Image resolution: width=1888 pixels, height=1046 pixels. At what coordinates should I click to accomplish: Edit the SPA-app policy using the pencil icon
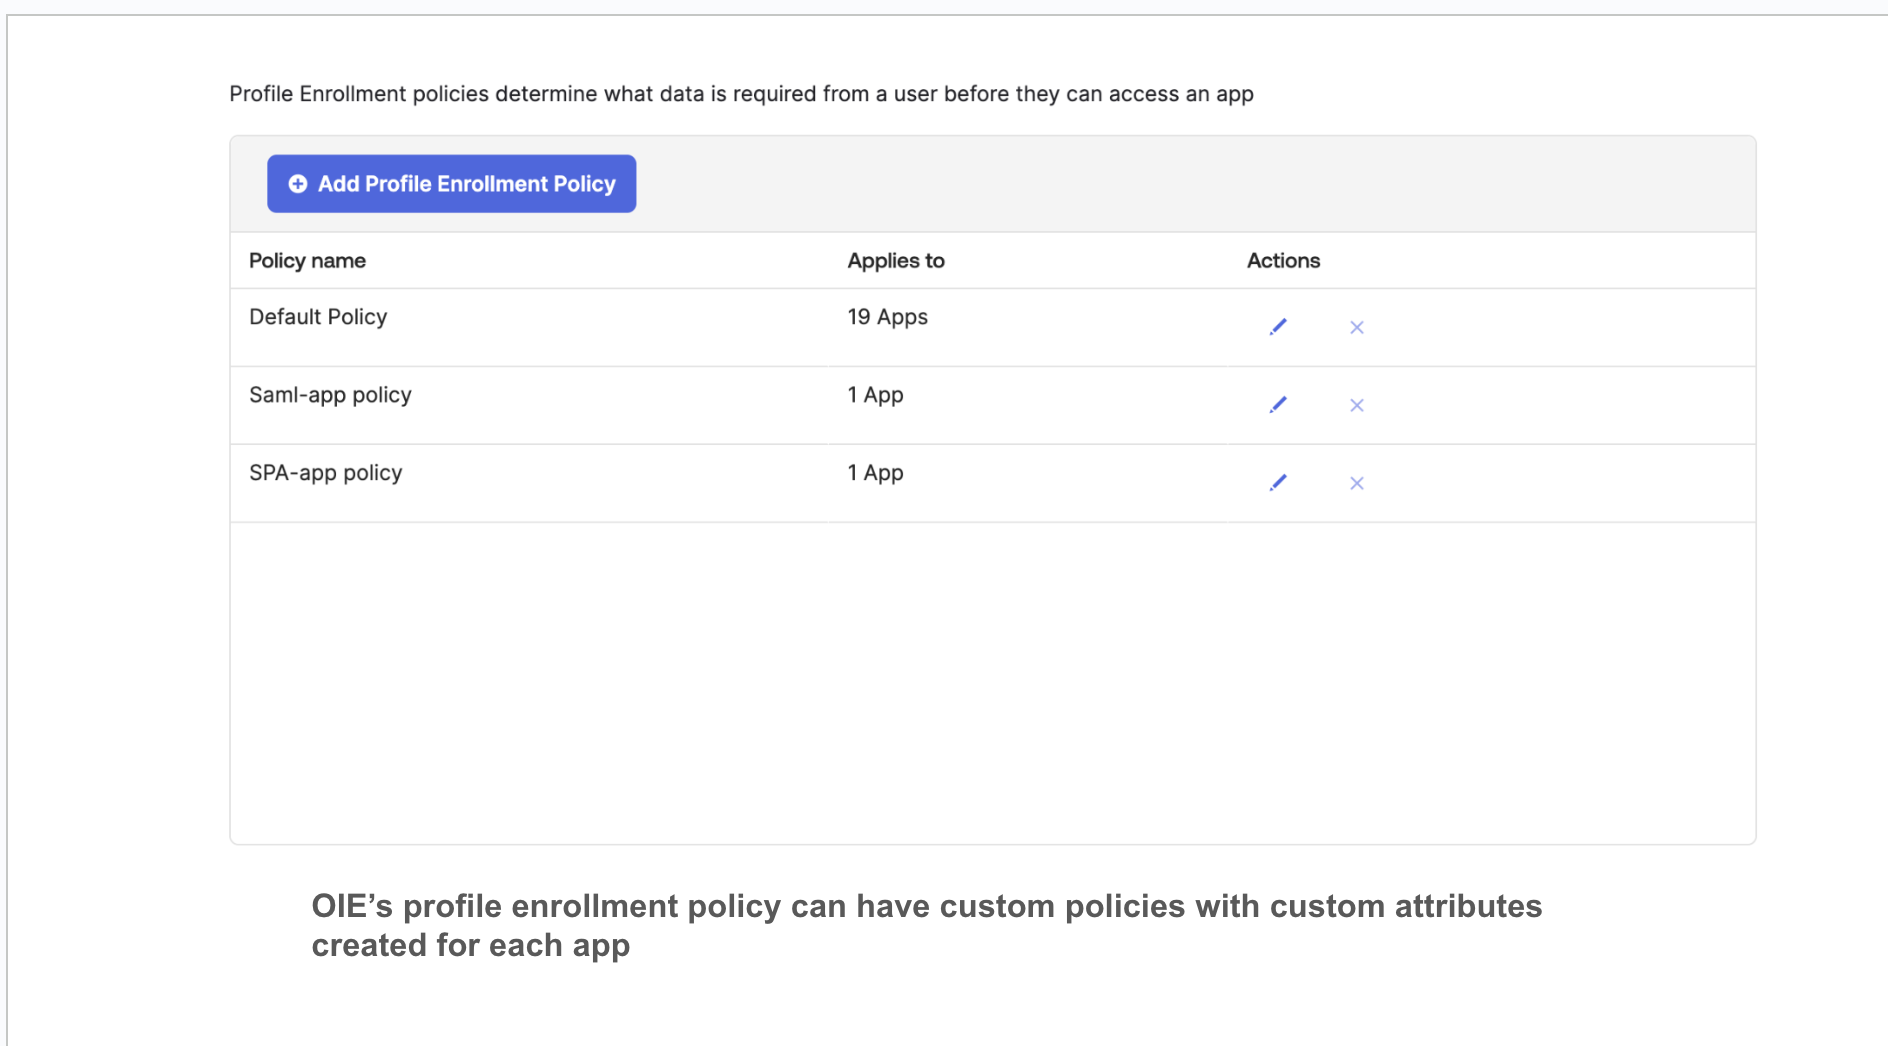click(1278, 483)
